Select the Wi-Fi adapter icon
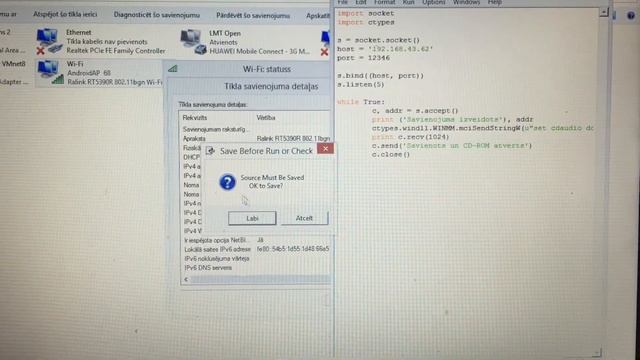This screenshot has height=360, width=640. coord(49,72)
